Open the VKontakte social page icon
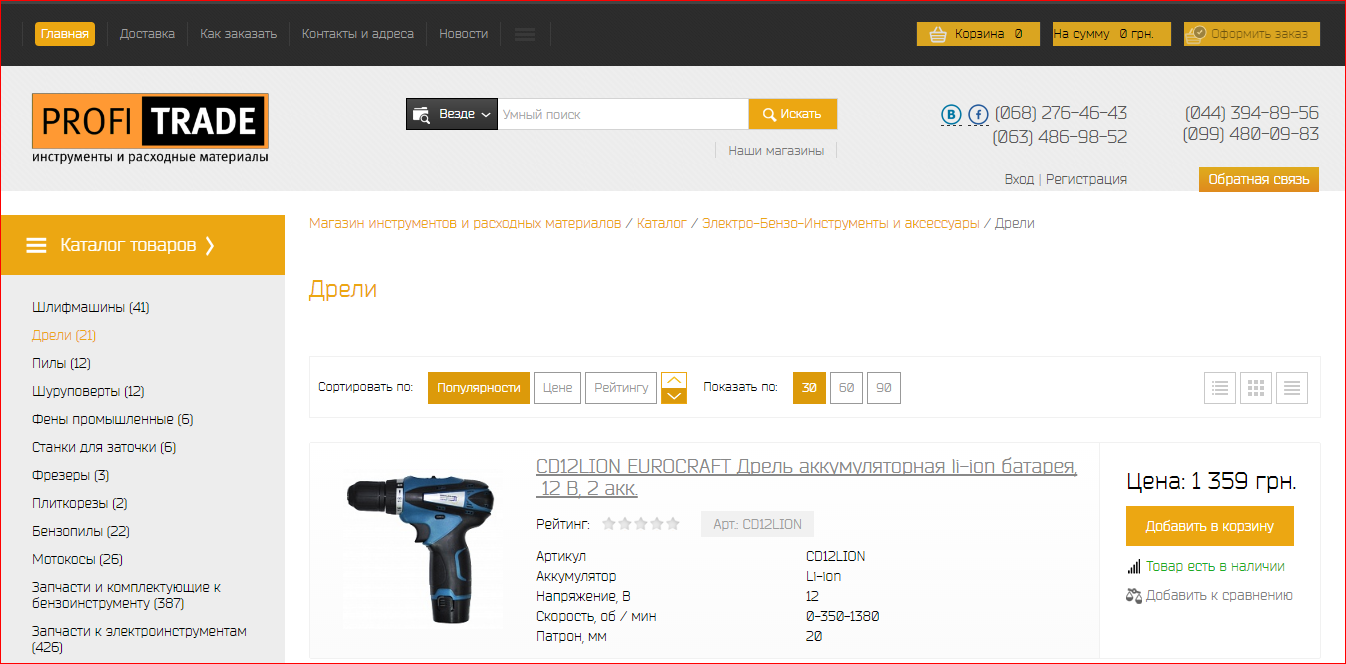This screenshot has width=1346, height=664. click(x=951, y=114)
